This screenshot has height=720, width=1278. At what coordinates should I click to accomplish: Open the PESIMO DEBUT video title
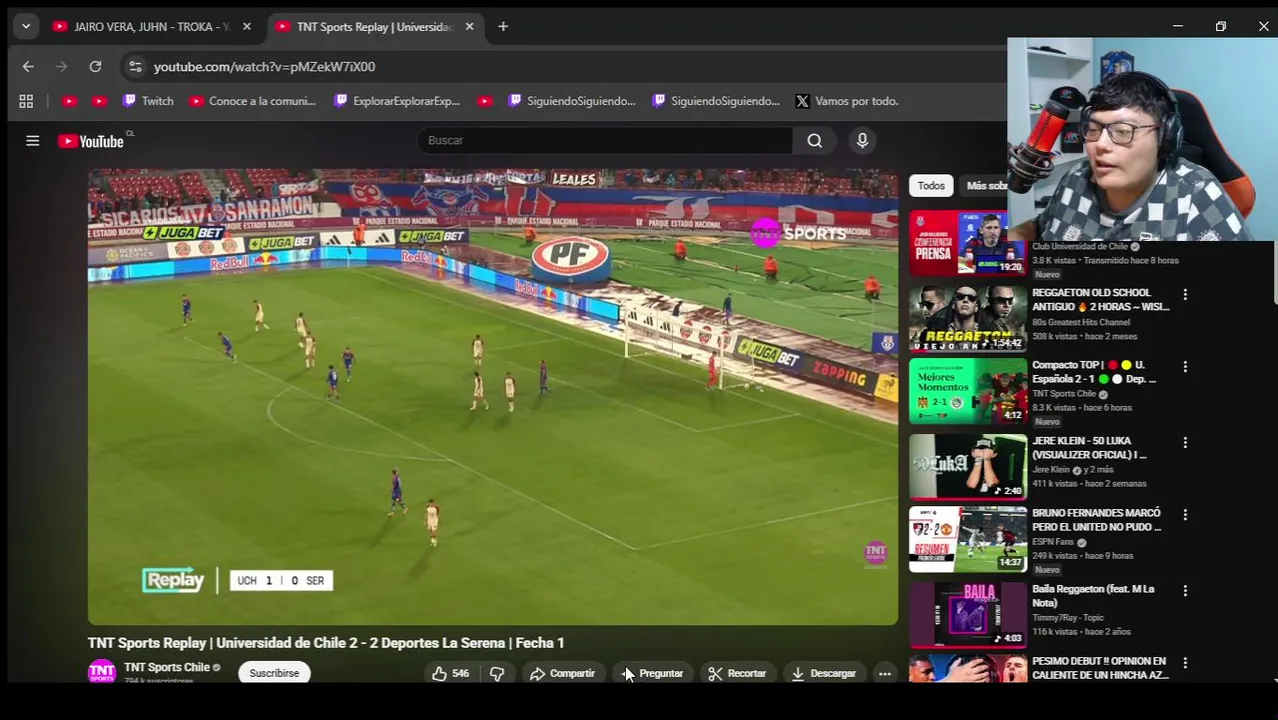click(1100, 668)
